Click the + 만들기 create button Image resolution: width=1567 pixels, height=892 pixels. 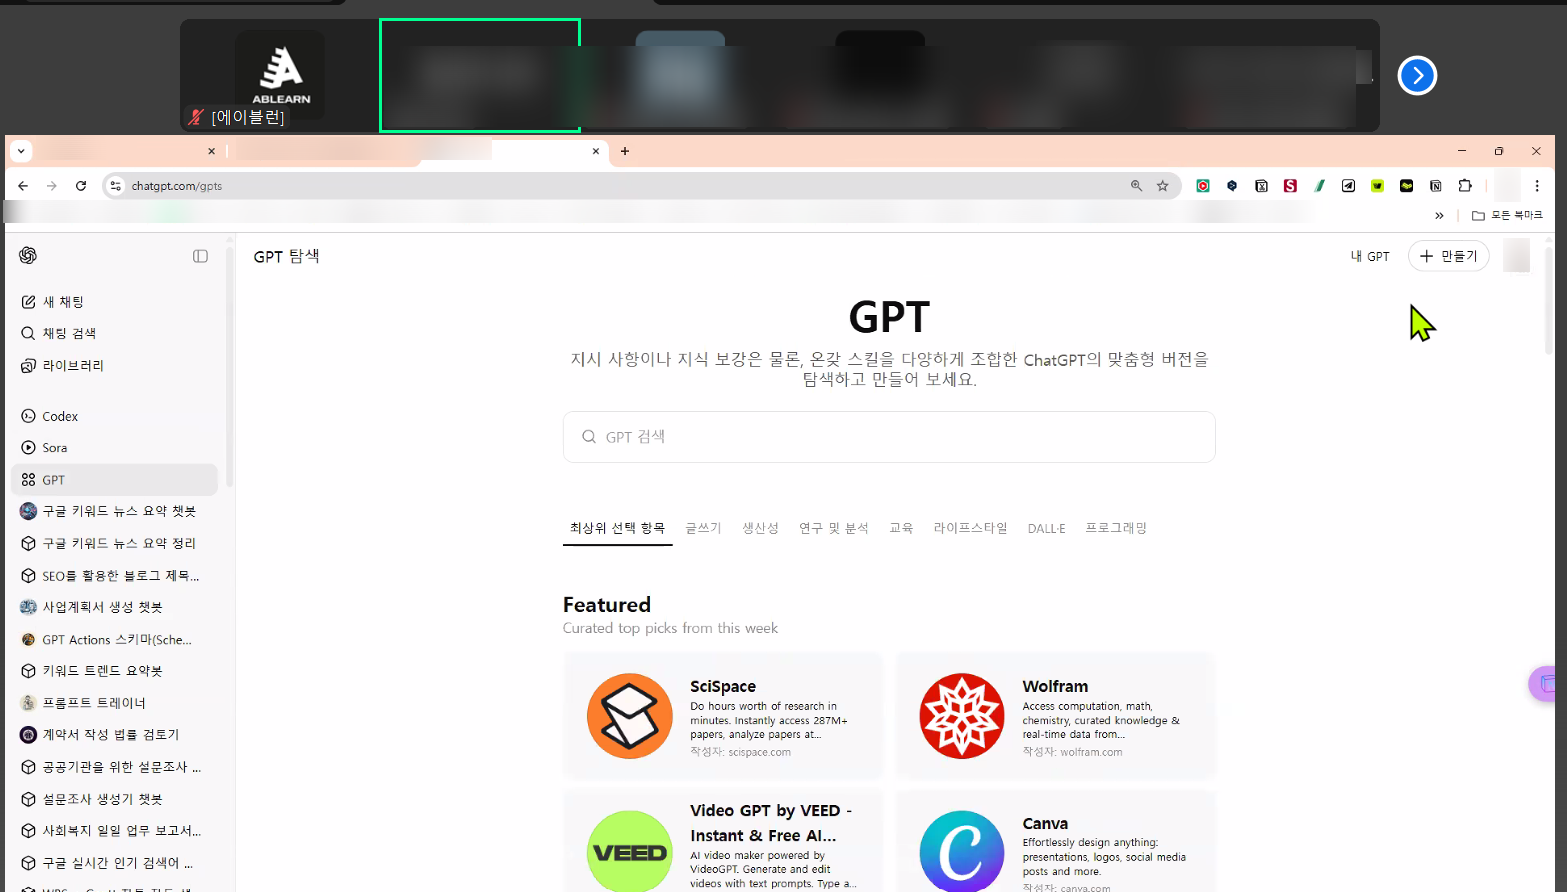[1448, 256]
